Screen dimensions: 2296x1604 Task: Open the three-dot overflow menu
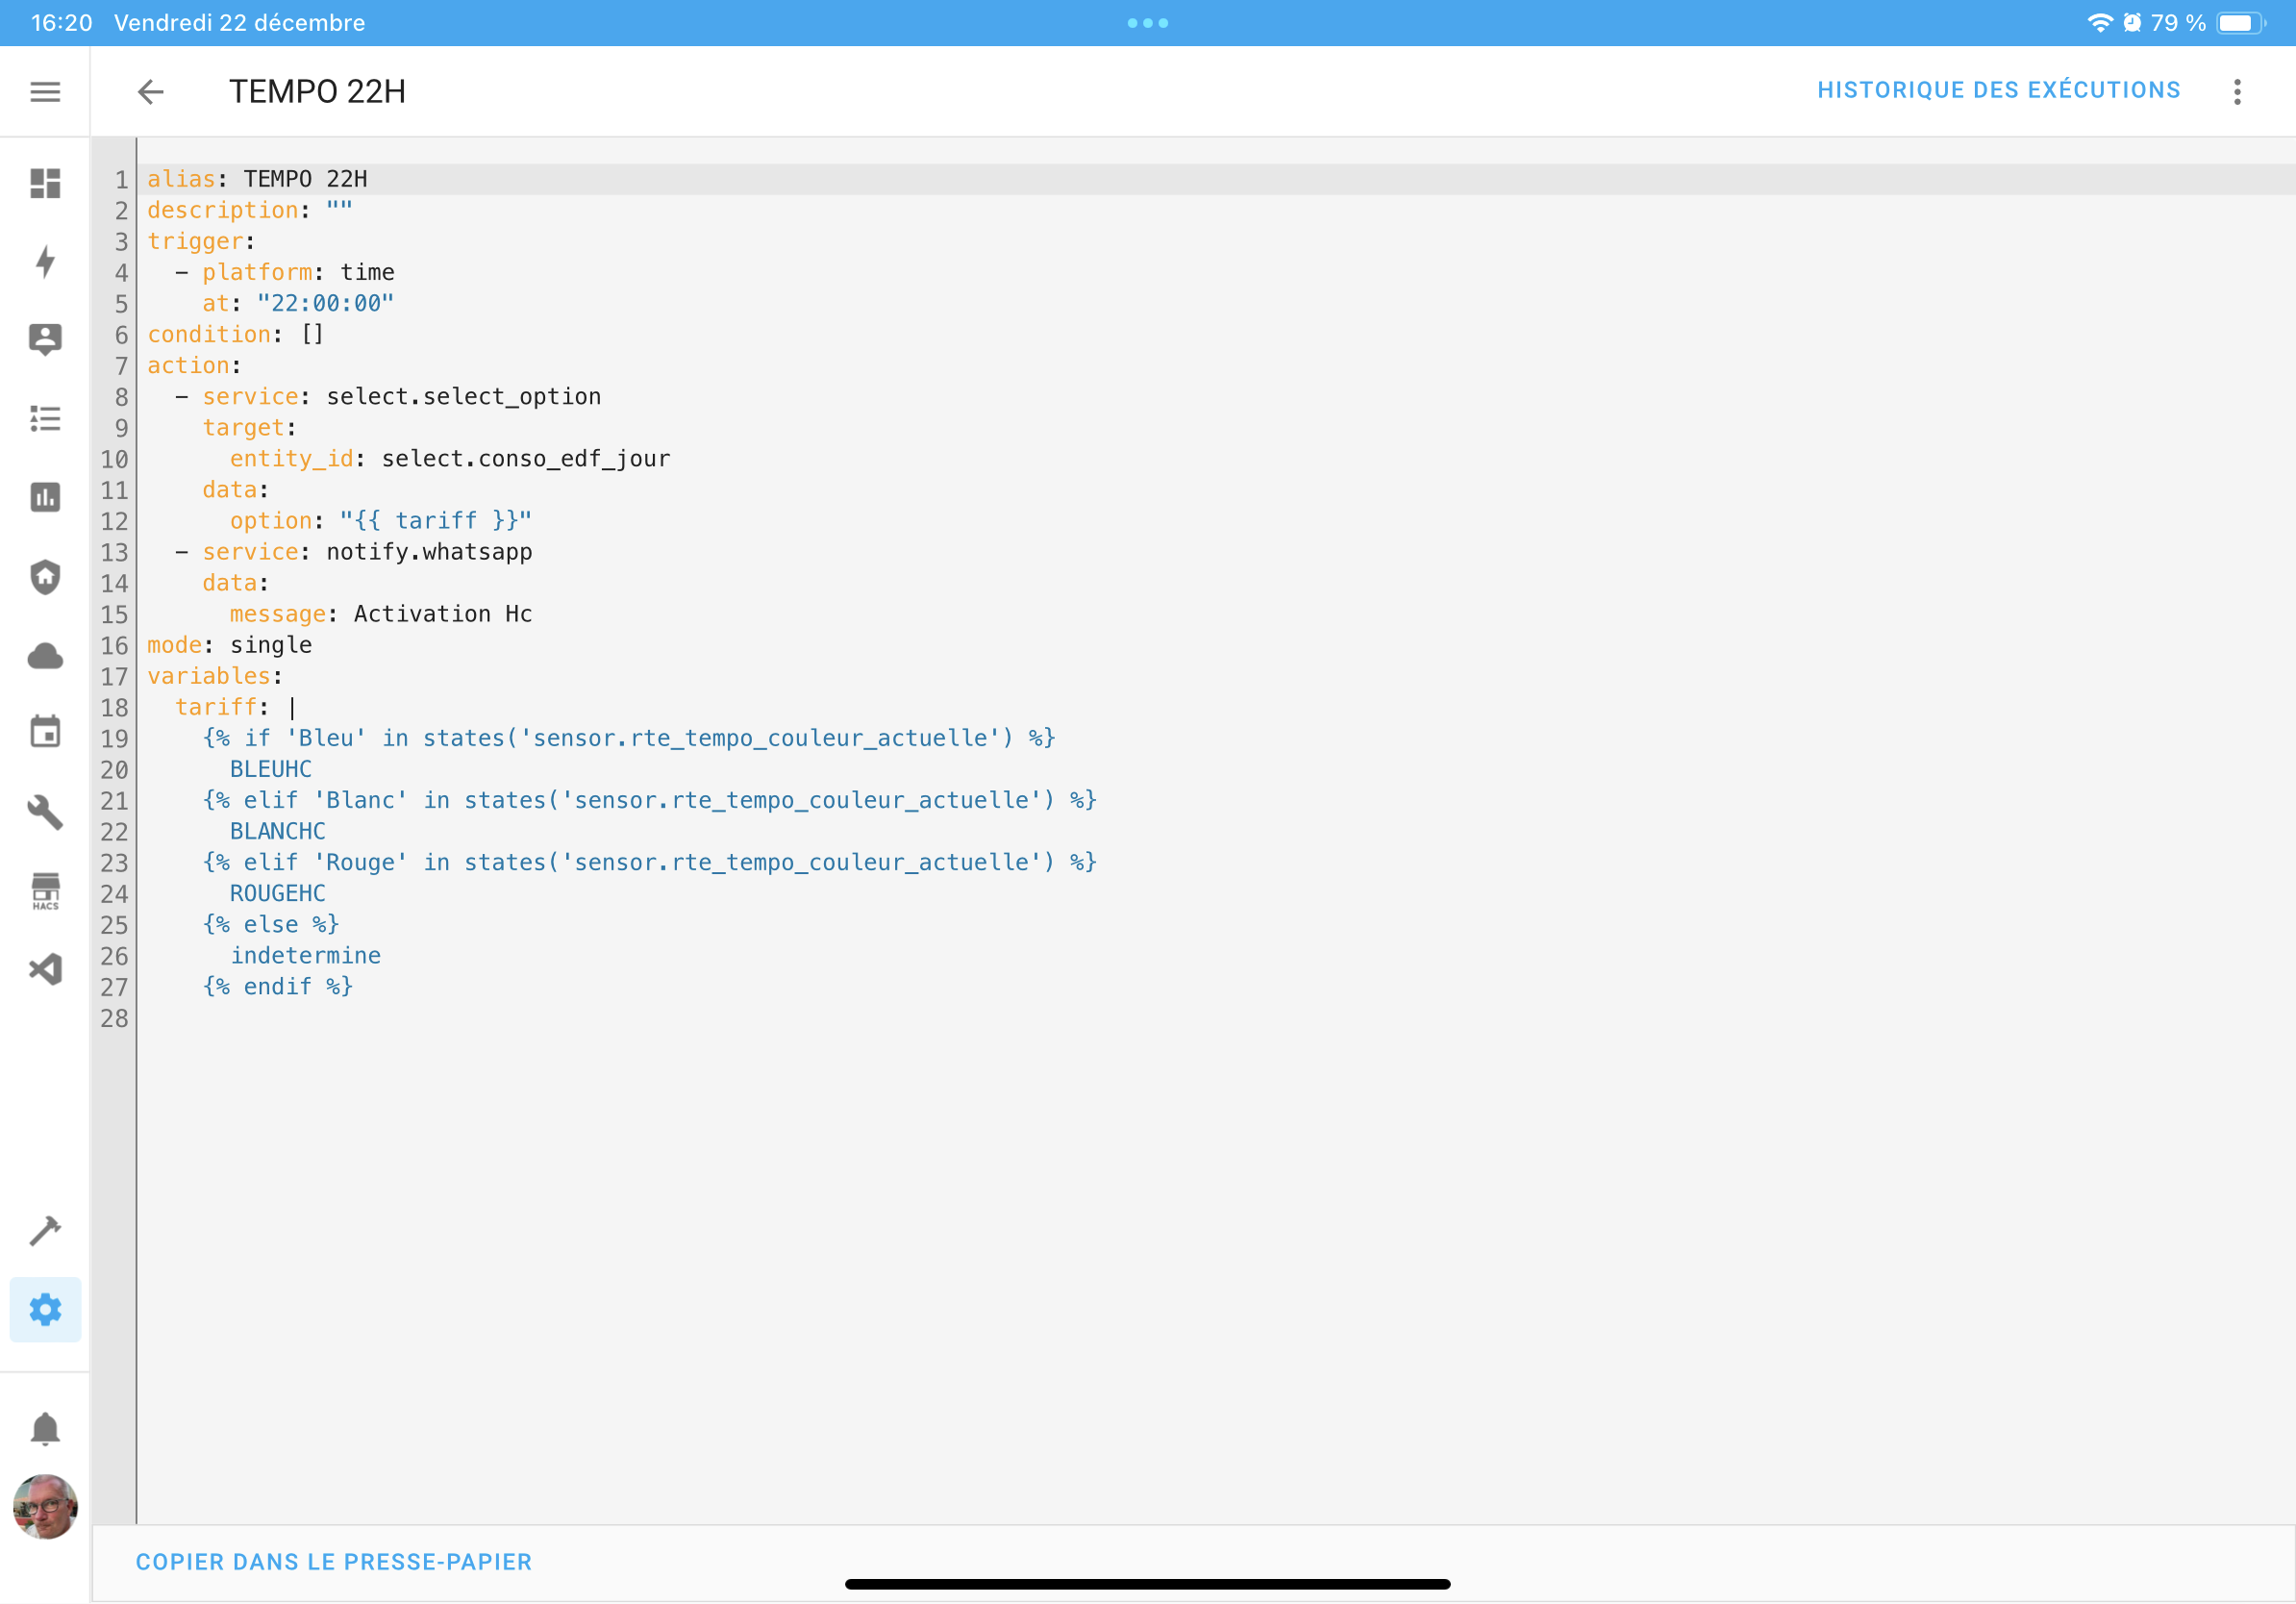[x=2238, y=92]
